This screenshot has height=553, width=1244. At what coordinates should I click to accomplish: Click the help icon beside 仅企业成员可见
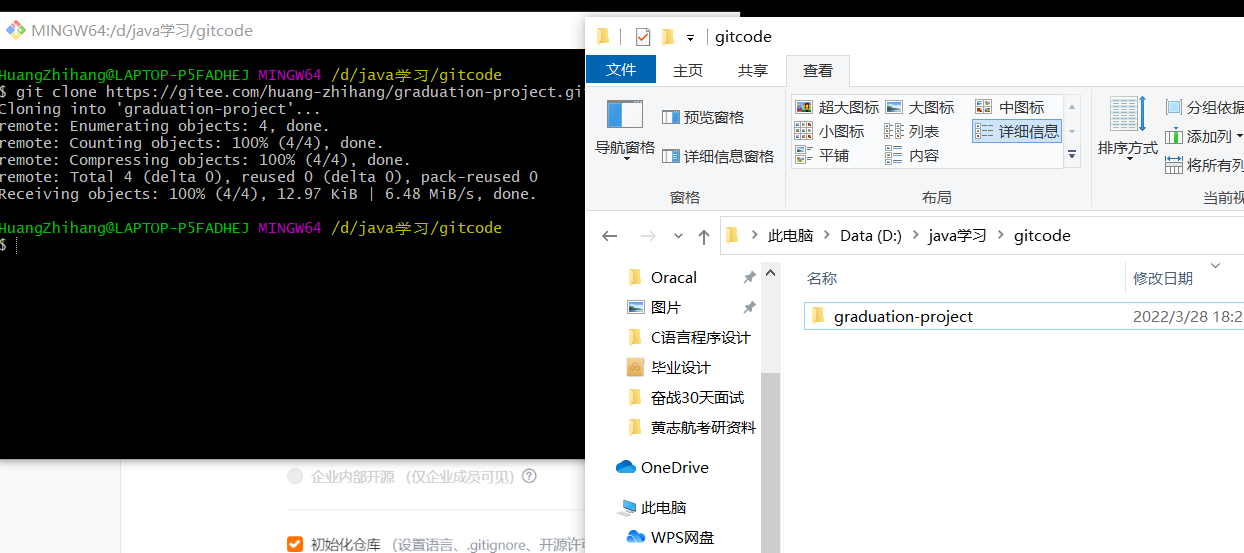point(529,477)
